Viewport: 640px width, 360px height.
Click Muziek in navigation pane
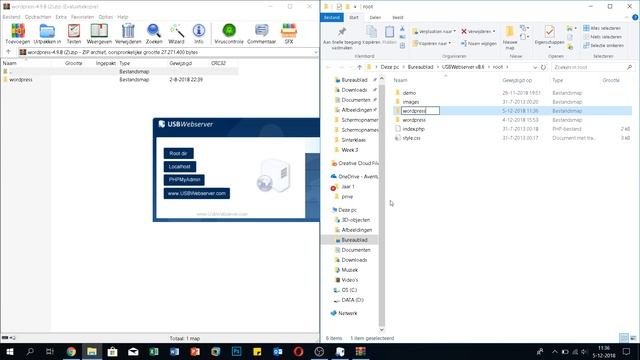tap(350, 270)
